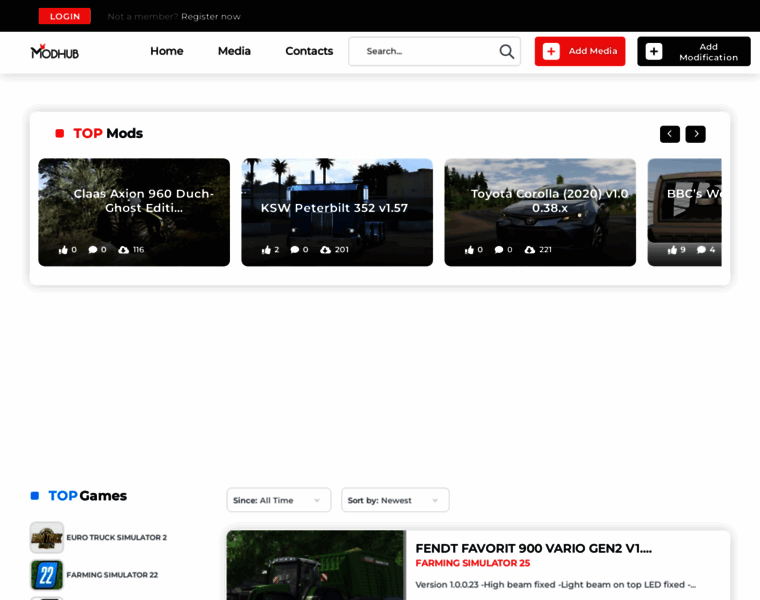Click the Add Media button
Viewport: 760px width, 600px height.
coord(580,51)
